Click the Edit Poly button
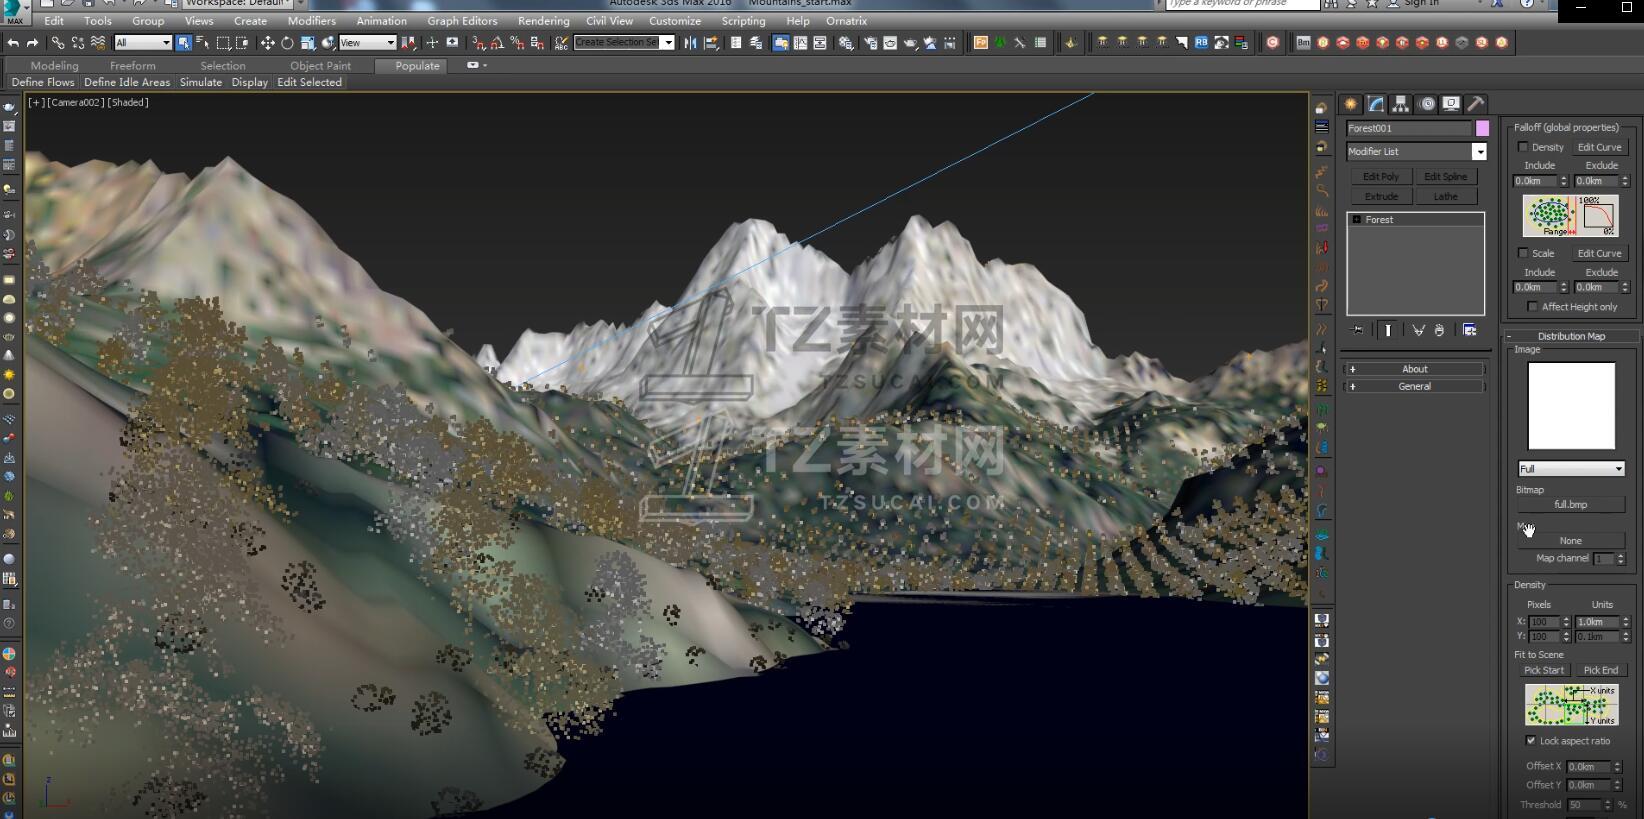Image resolution: width=1644 pixels, height=819 pixels. click(1381, 177)
